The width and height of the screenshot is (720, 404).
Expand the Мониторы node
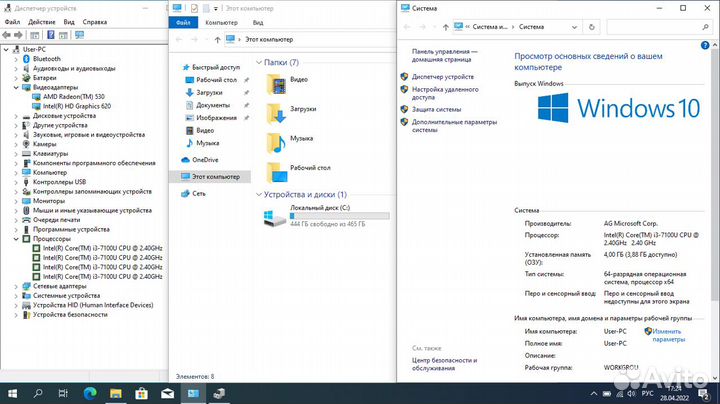pos(16,201)
